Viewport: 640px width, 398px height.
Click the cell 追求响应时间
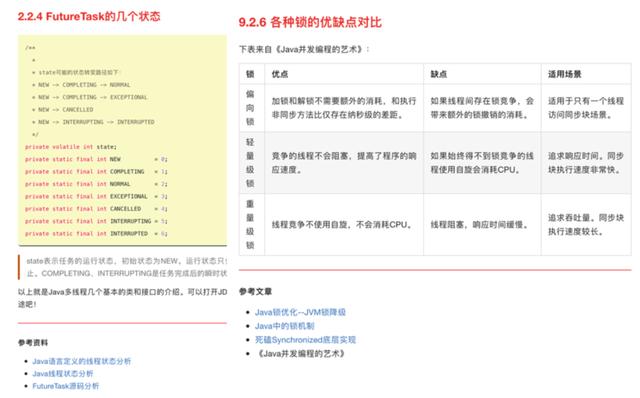(x=586, y=163)
